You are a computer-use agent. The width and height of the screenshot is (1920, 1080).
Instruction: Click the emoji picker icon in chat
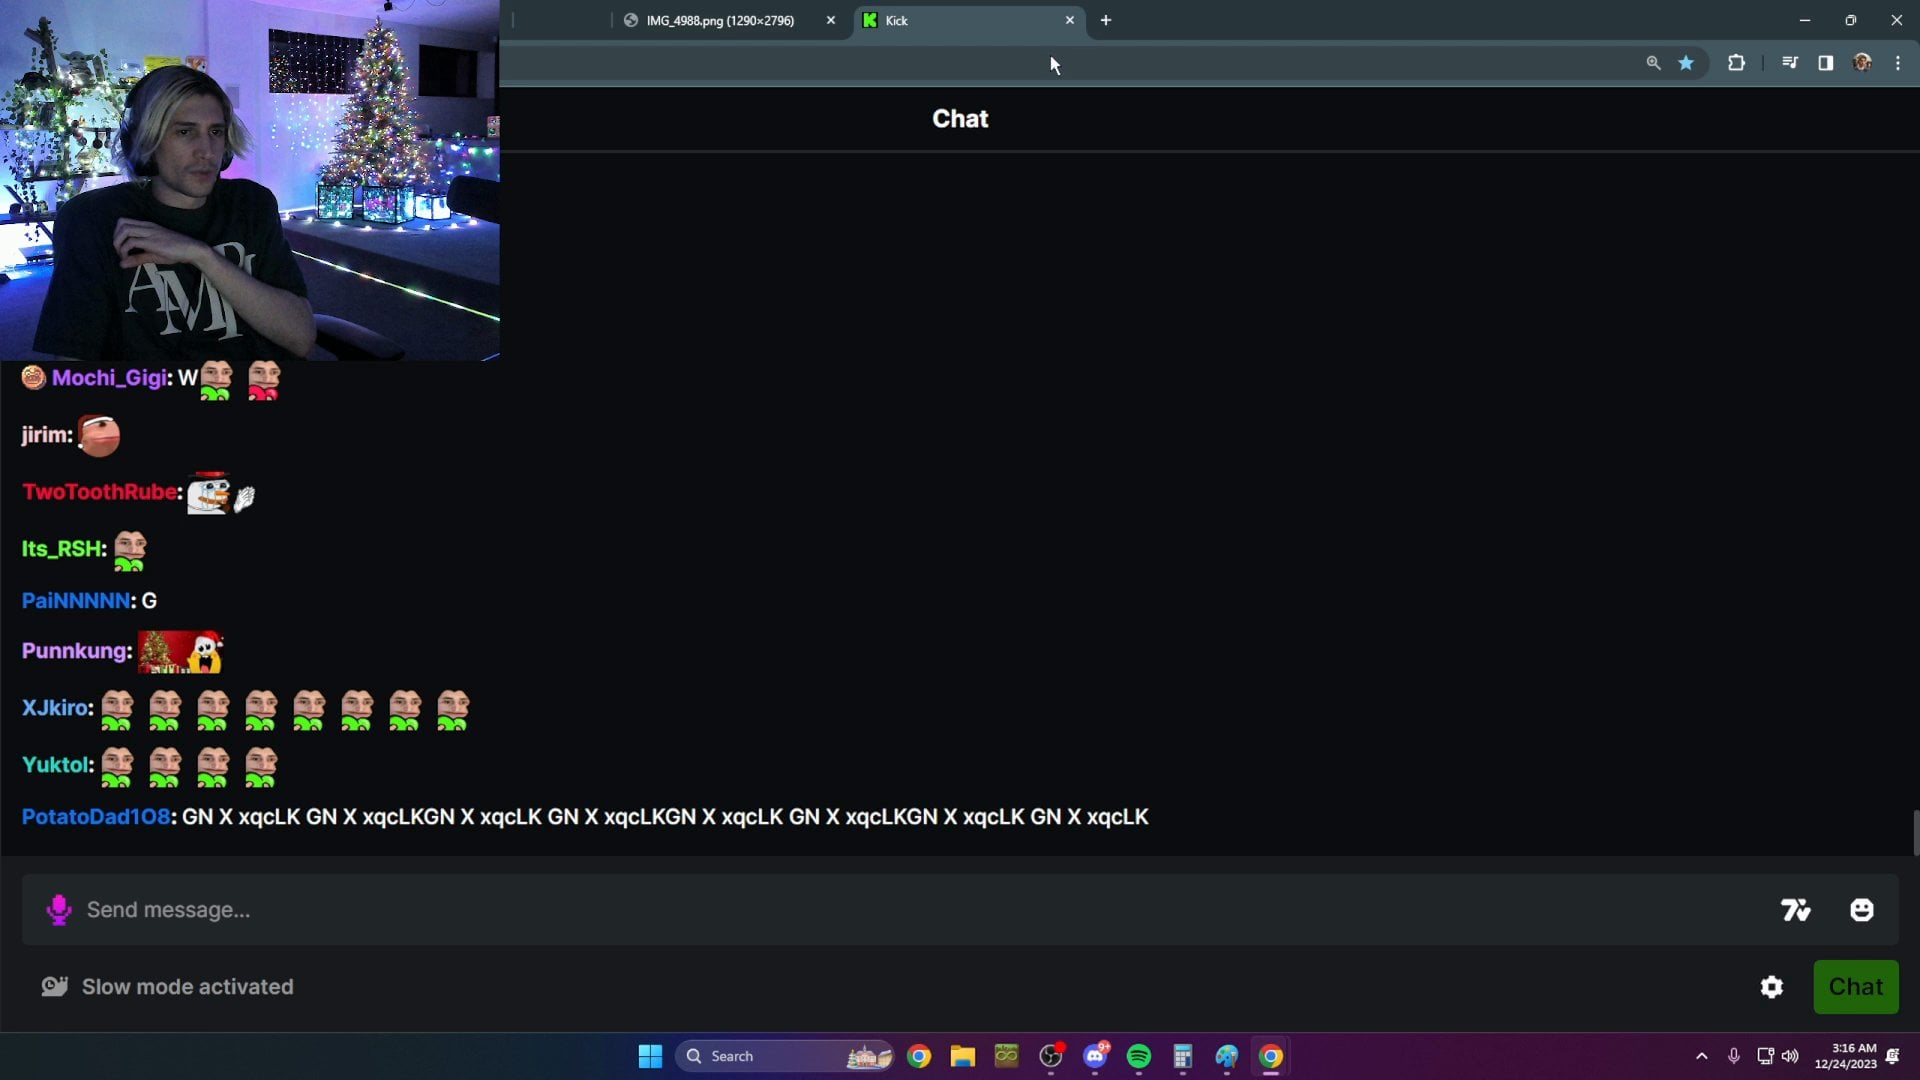point(1861,910)
